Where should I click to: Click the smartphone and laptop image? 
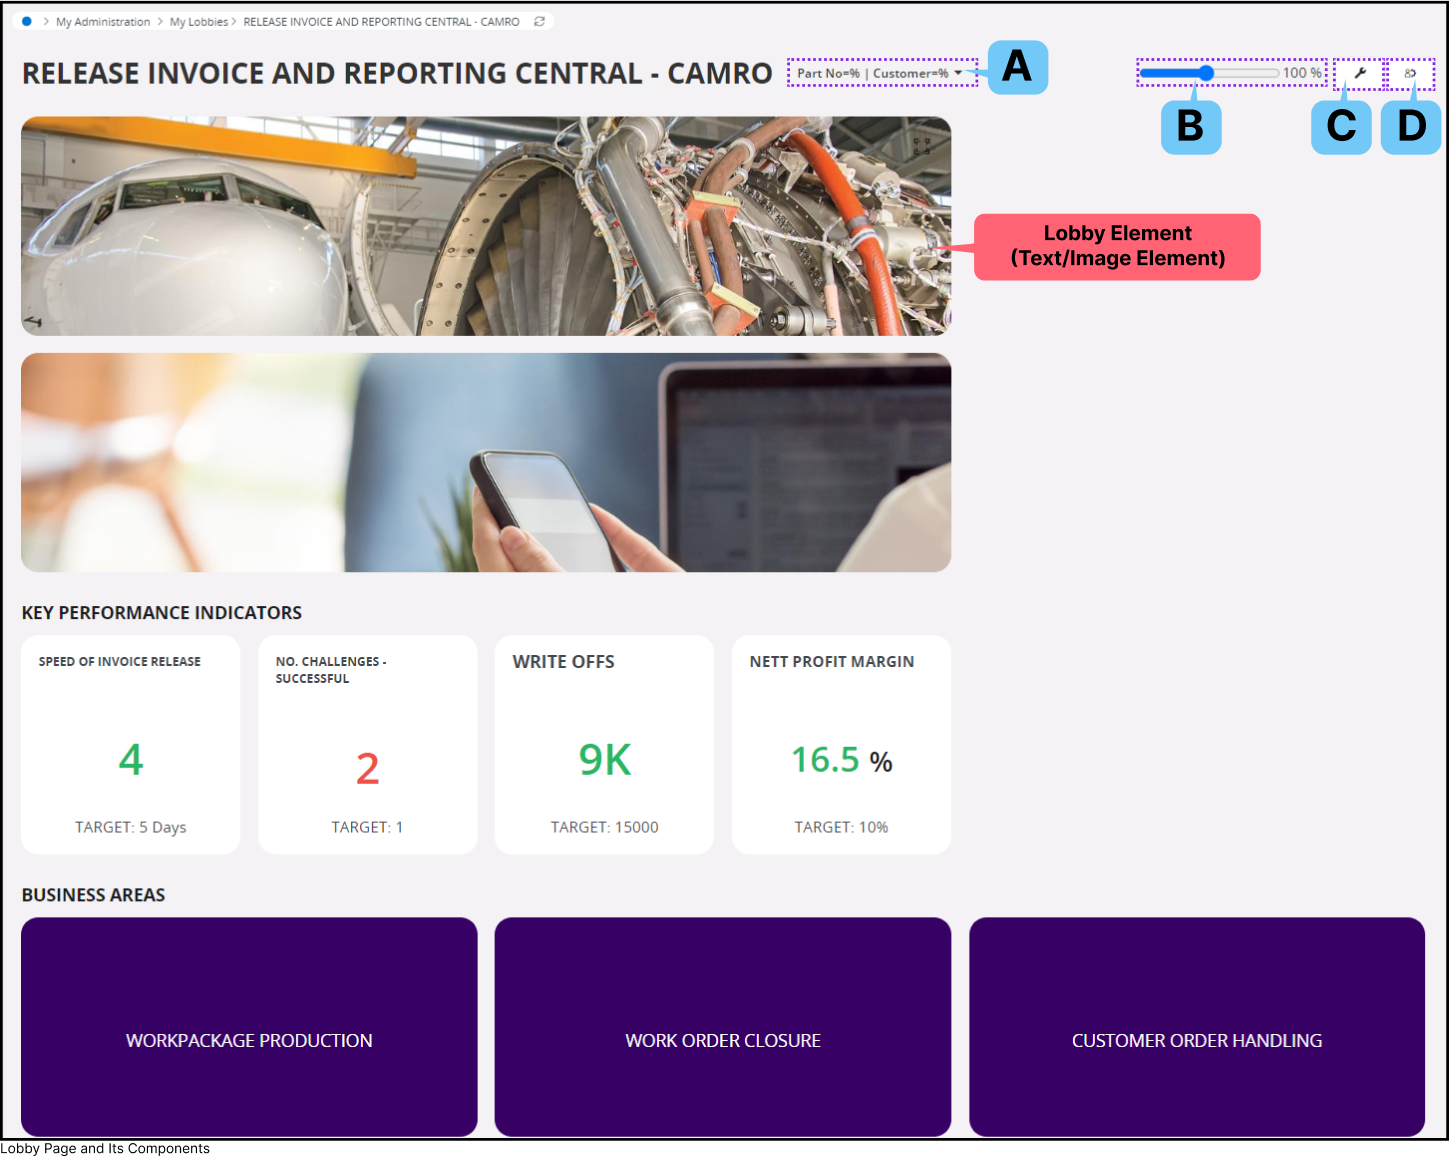(x=486, y=462)
